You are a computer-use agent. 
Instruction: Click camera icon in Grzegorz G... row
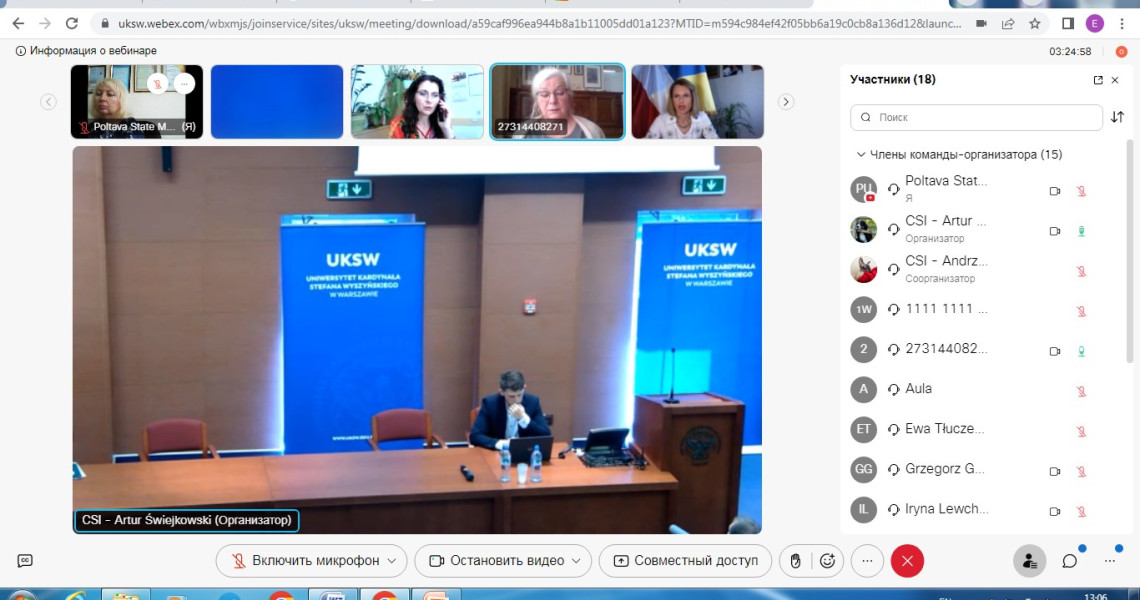1055,471
